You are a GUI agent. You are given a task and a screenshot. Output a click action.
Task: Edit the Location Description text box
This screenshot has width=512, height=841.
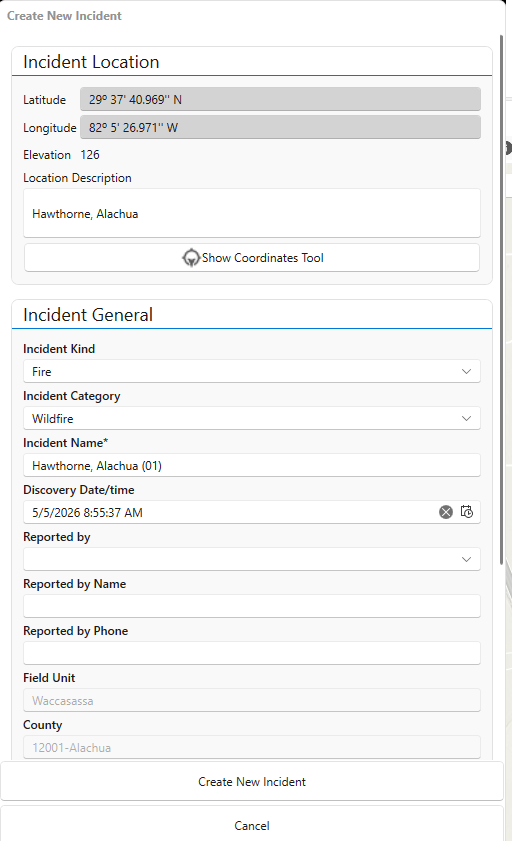pos(251,213)
